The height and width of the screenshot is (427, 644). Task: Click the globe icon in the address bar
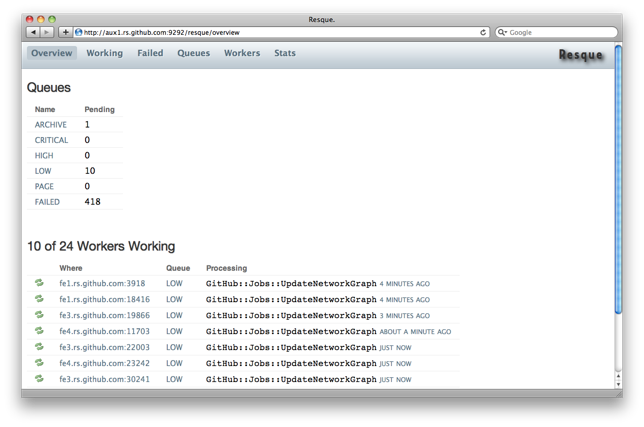(x=78, y=32)
